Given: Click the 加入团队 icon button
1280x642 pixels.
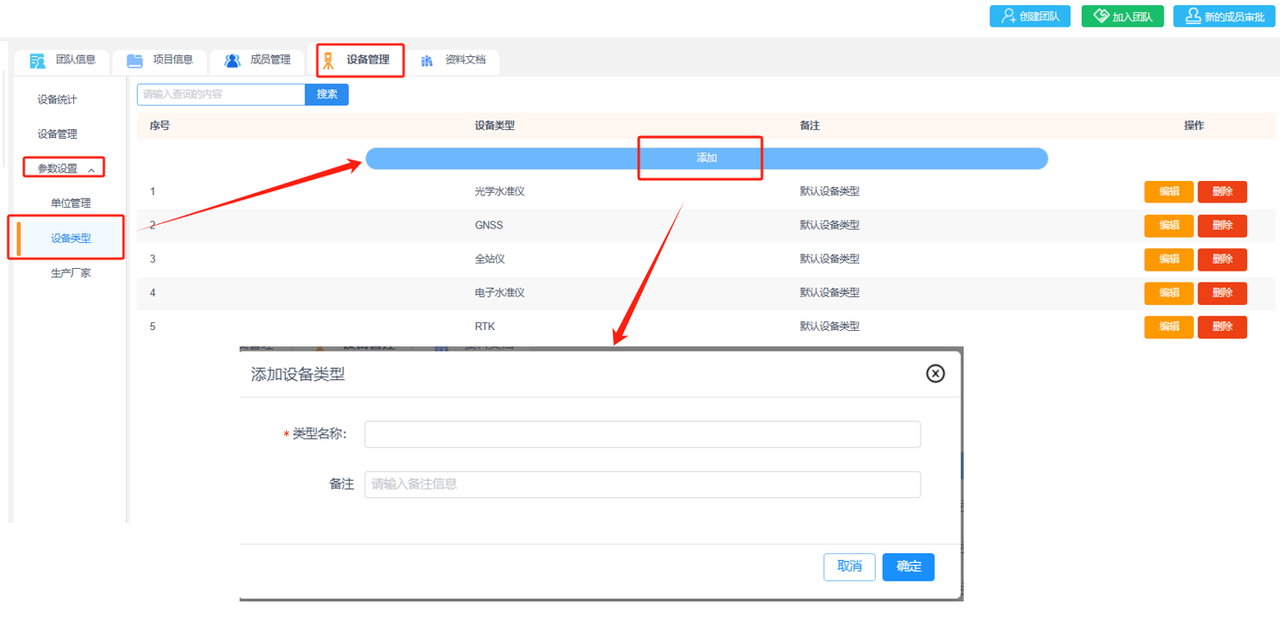Looking at the screenshot, I should (1122, 16).
